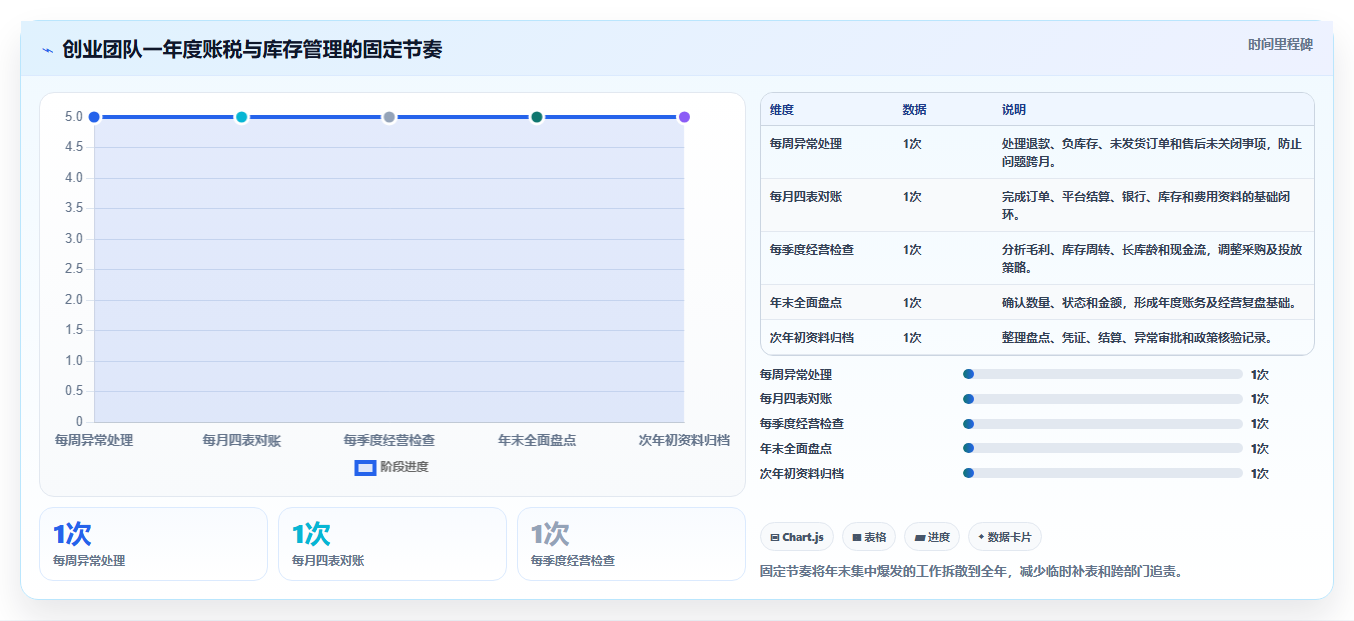This screenshot has height=621, width=1354.
Task: Click the 表格 tag icon
Action: (x=857, y=537)
